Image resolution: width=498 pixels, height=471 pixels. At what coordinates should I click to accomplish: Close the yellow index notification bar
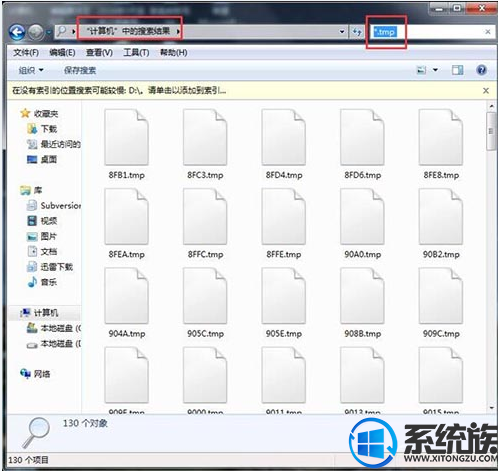point(486,90)
